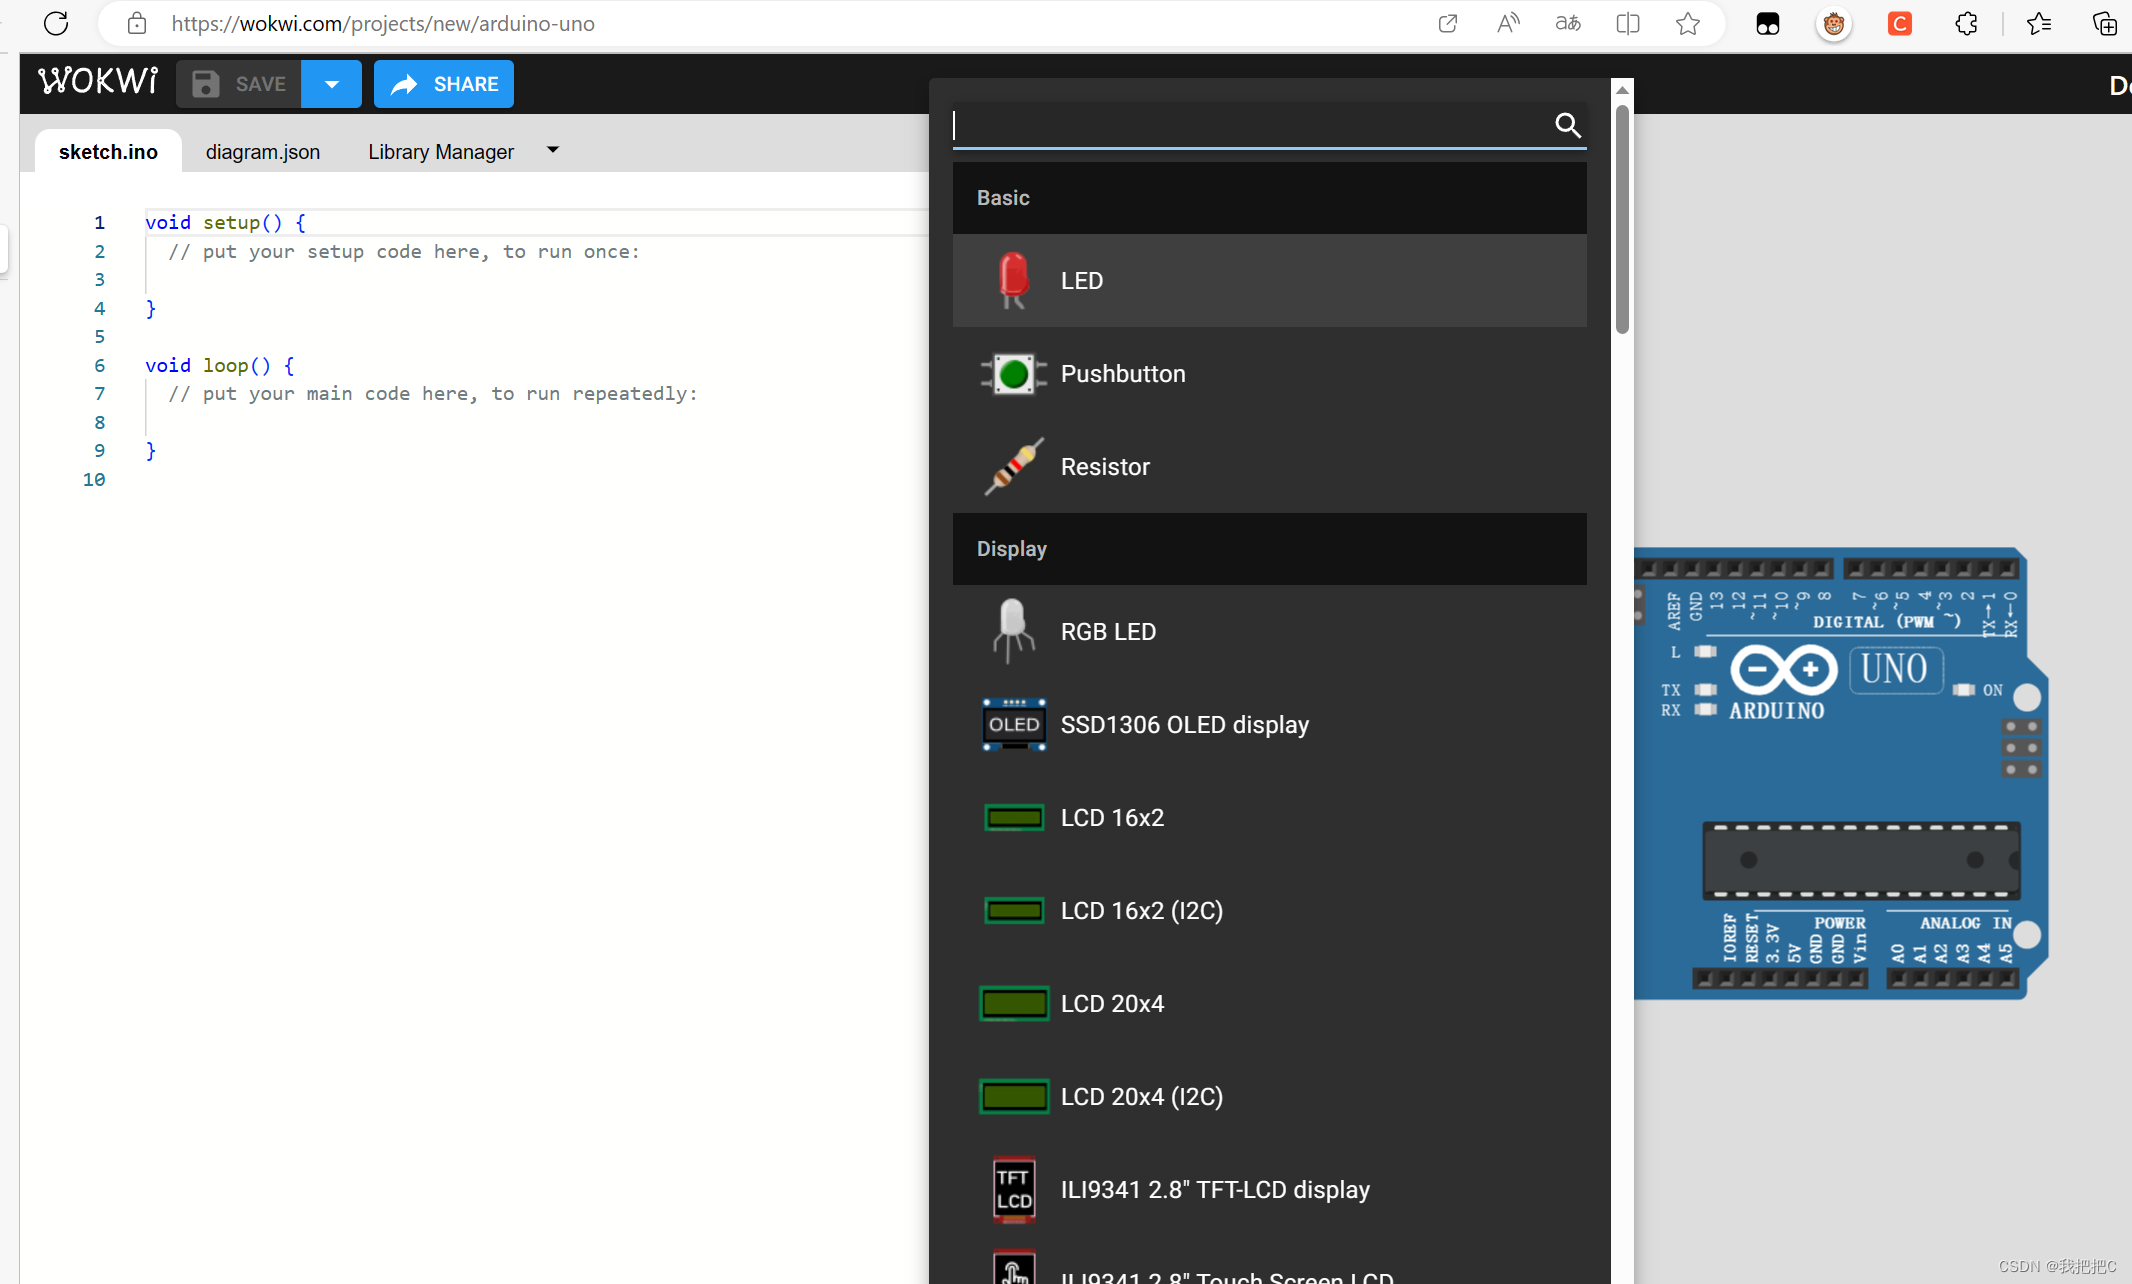Click the SAVE button
The image size is (2132, 1284).
[239, 84]
